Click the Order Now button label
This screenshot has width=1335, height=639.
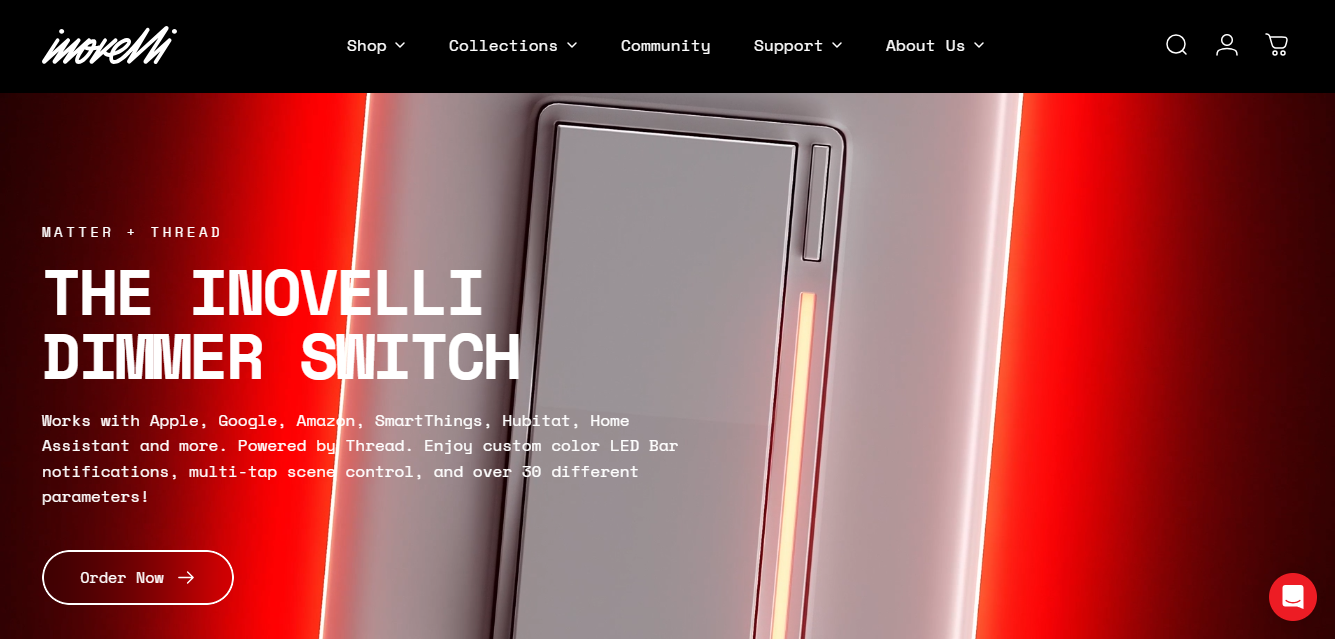click(122, 578)
